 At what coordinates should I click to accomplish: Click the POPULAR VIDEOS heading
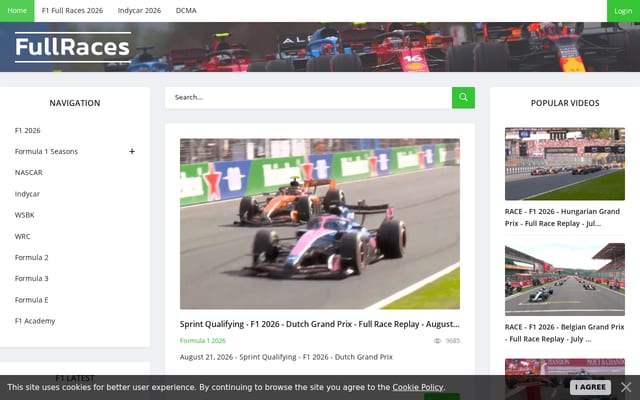(565, 103)
